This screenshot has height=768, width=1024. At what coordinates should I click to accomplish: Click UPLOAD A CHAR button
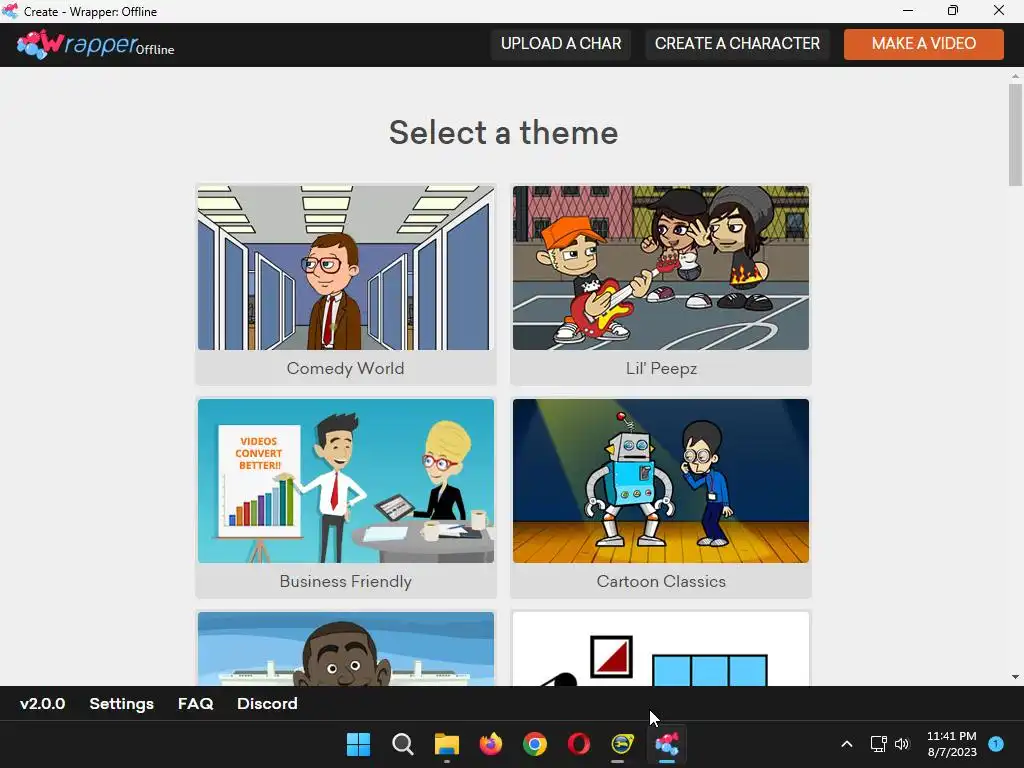[561, 44]
